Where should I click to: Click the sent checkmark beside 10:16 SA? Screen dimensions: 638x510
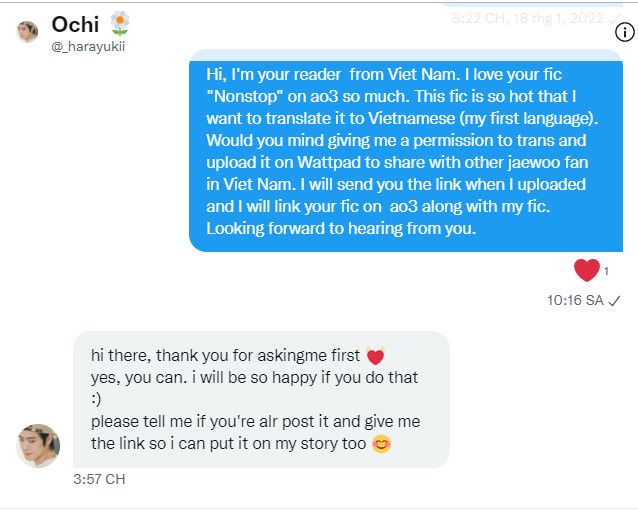point(614,301)
